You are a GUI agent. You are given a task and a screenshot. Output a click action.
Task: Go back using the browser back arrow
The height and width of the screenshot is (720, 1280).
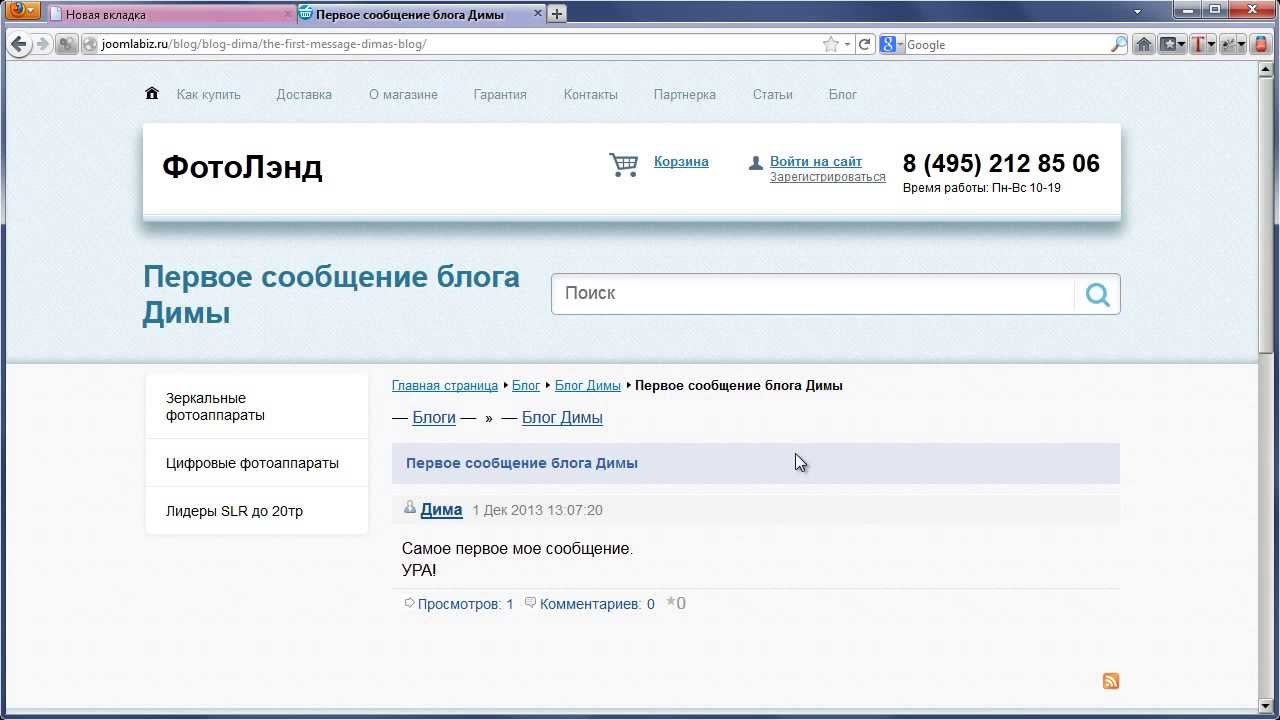[x=19, y=44]
